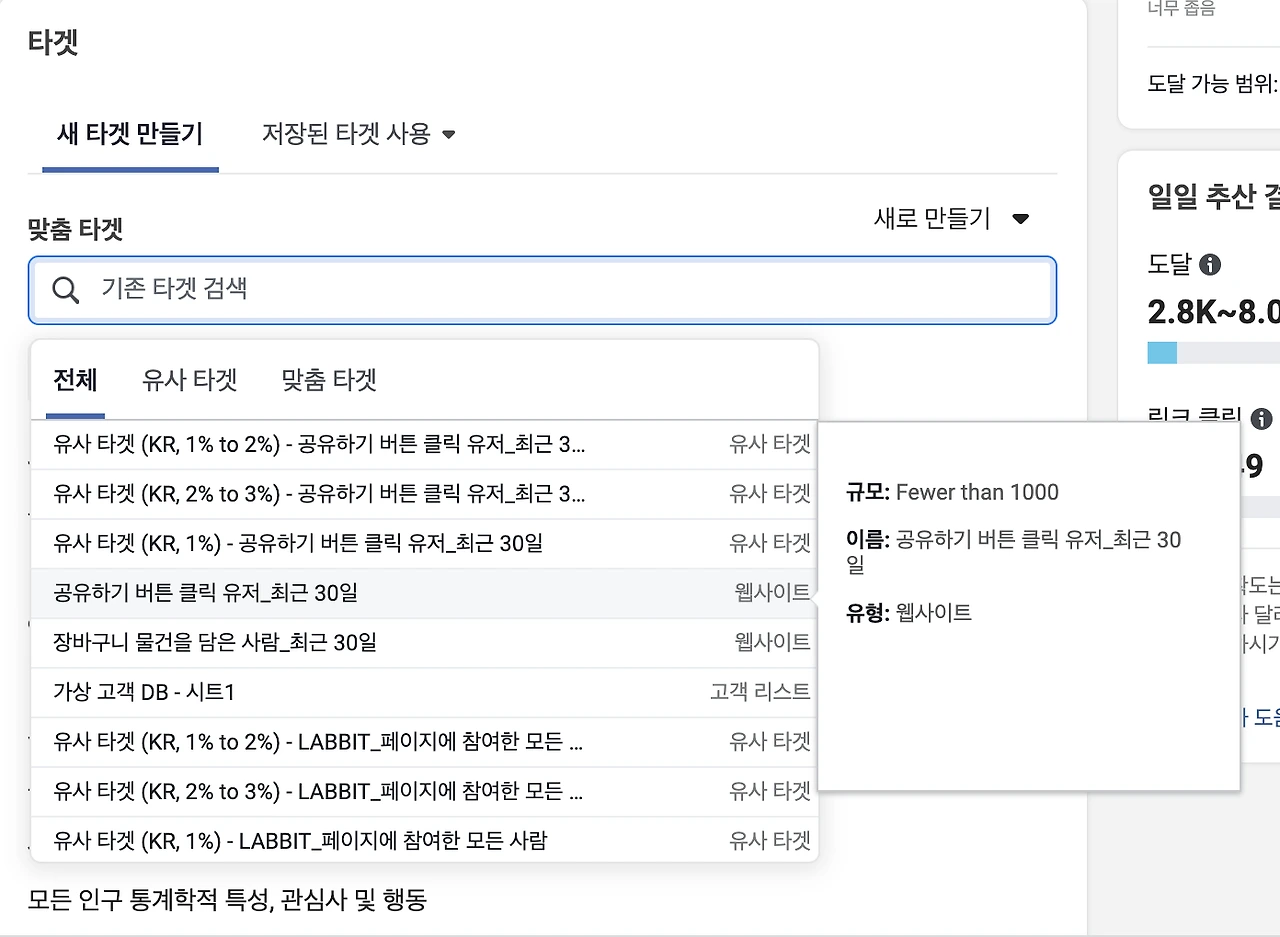Select 유사 타겟 (KR, 1%) - 공유하기 버튼 클릭 유저

(298, 543)
